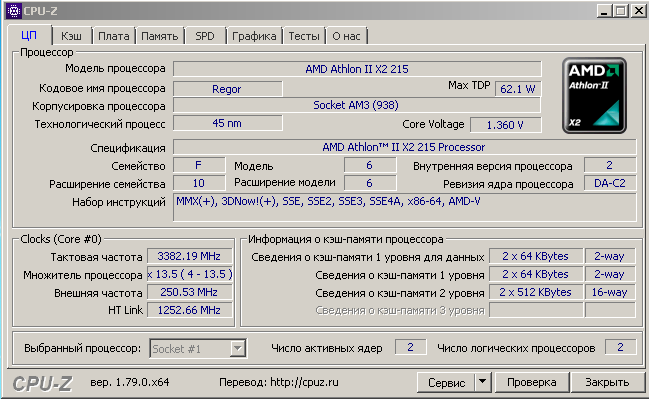This screenshot has height=399, width=649.
Task: Click the Проверка button
Action: click(531, 382)
